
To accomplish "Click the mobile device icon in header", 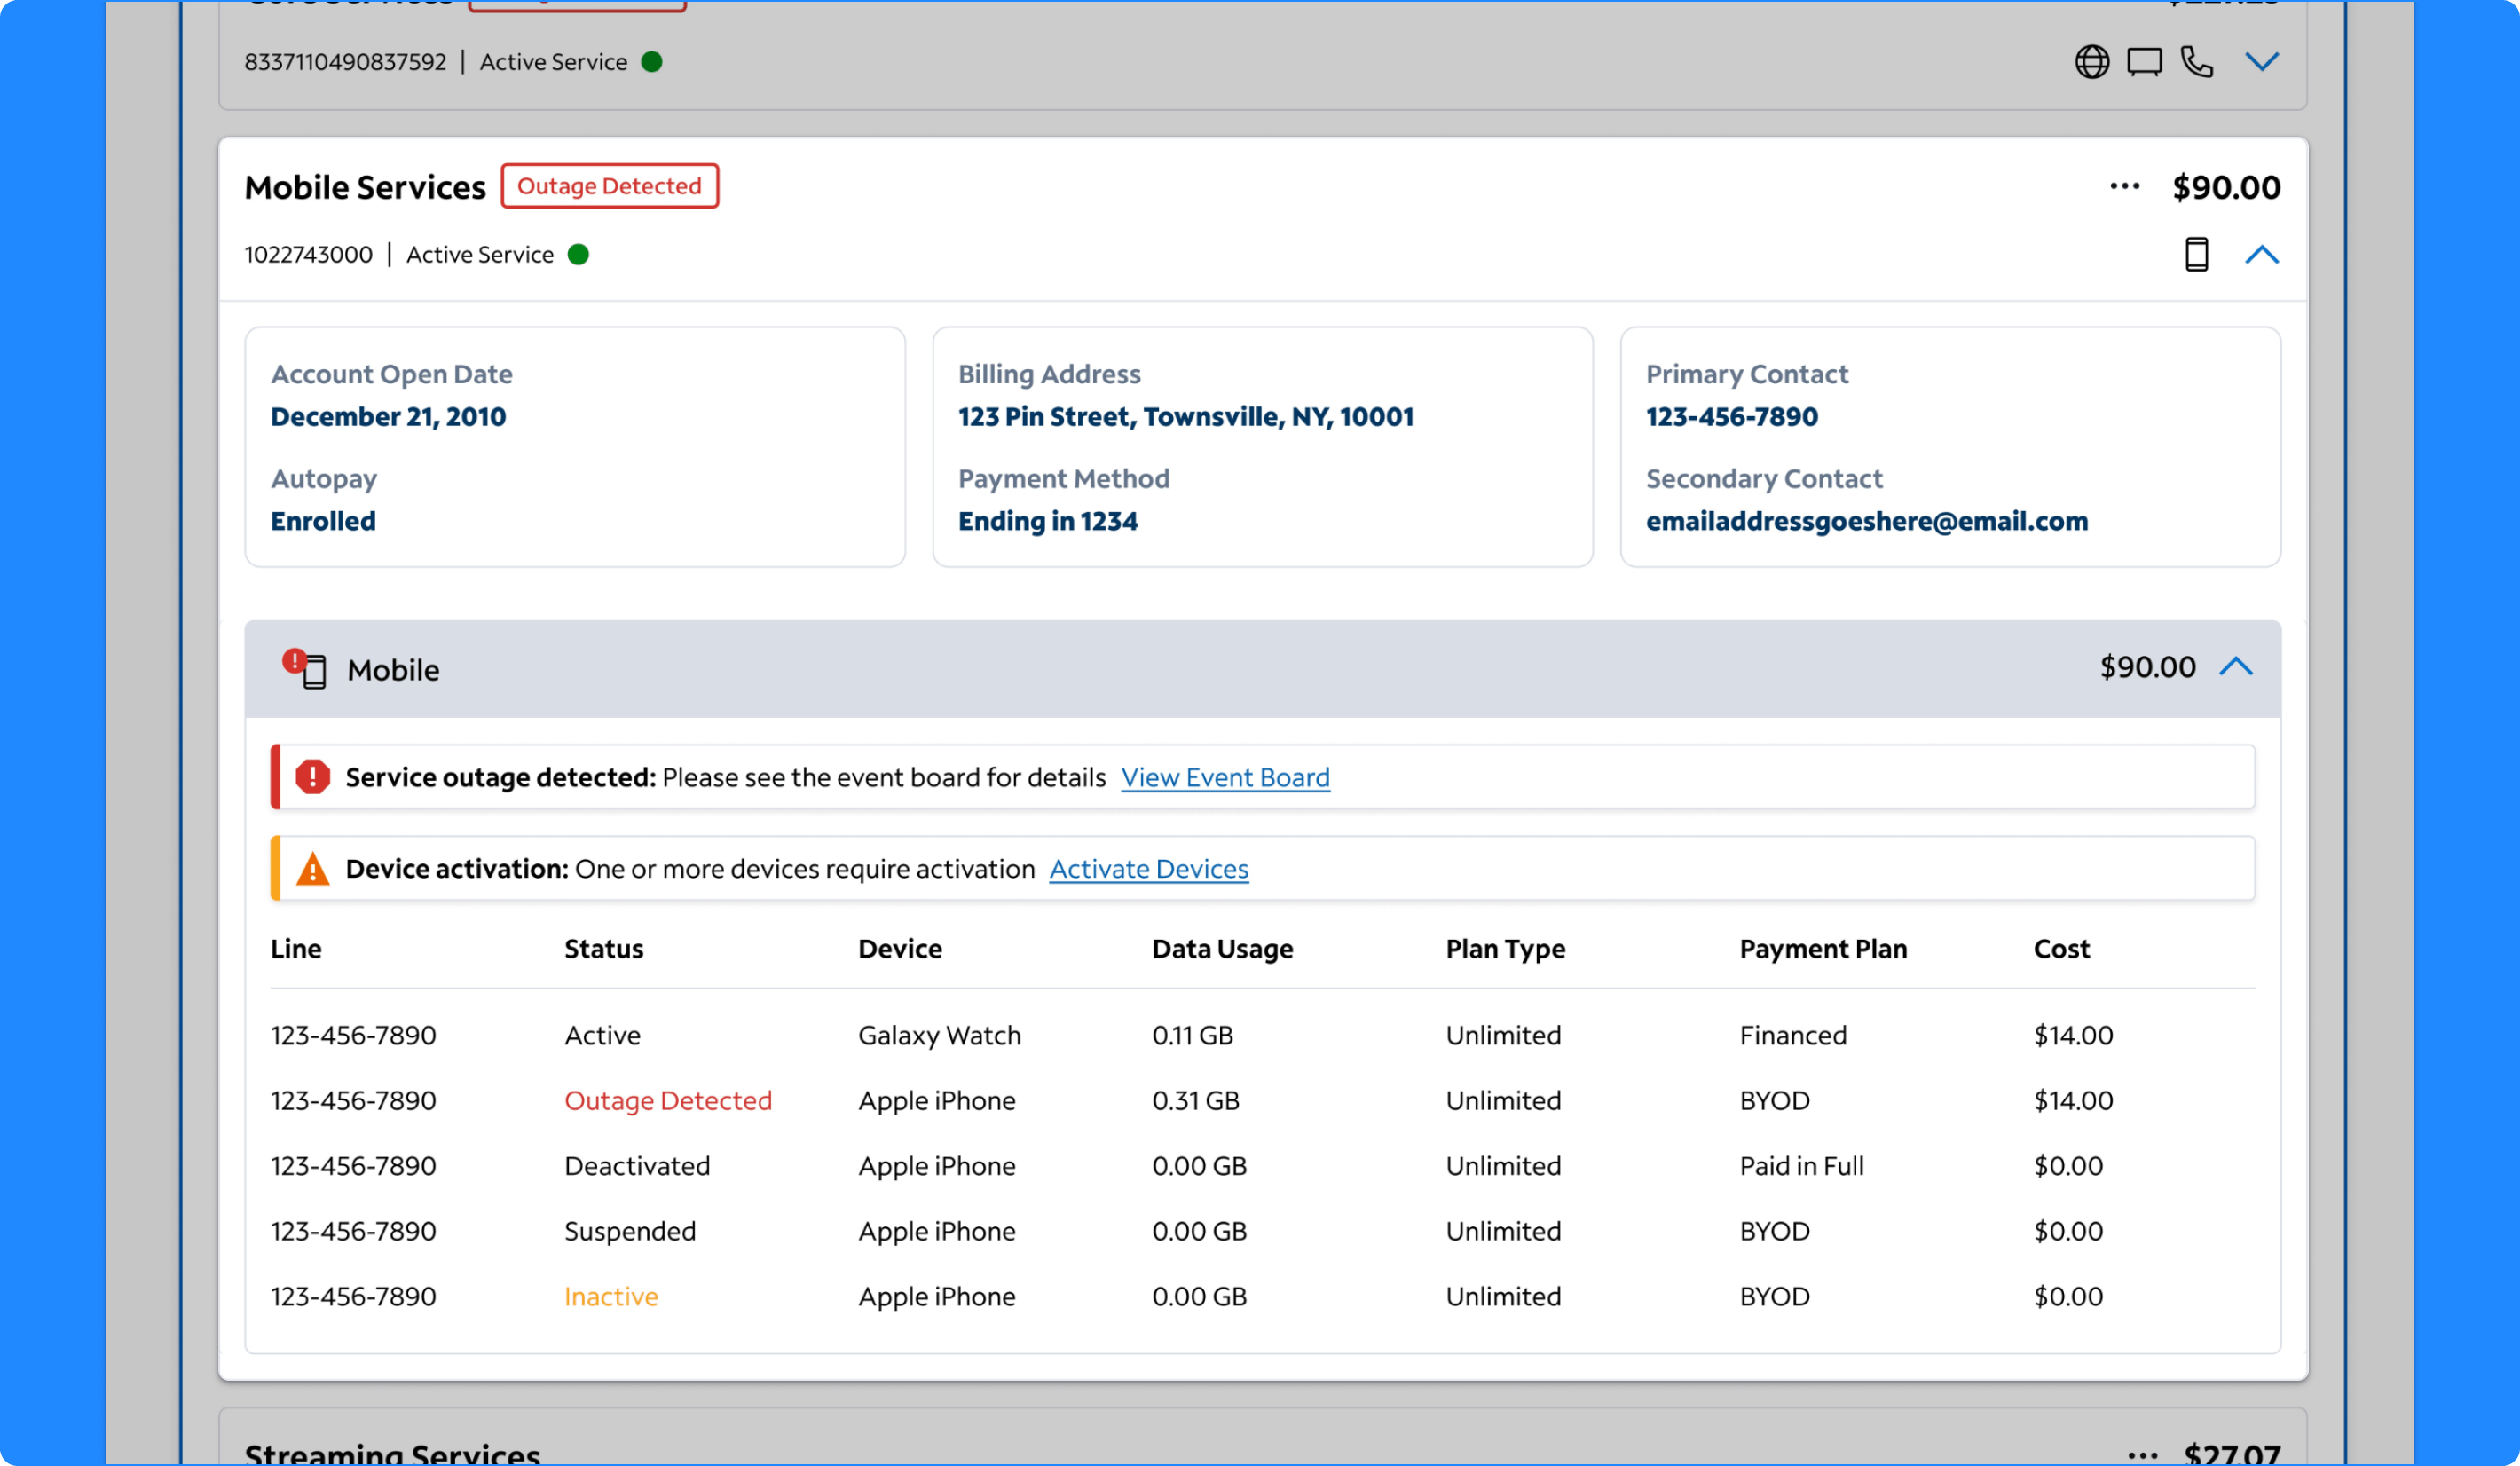I will (x=2196, y=254).
